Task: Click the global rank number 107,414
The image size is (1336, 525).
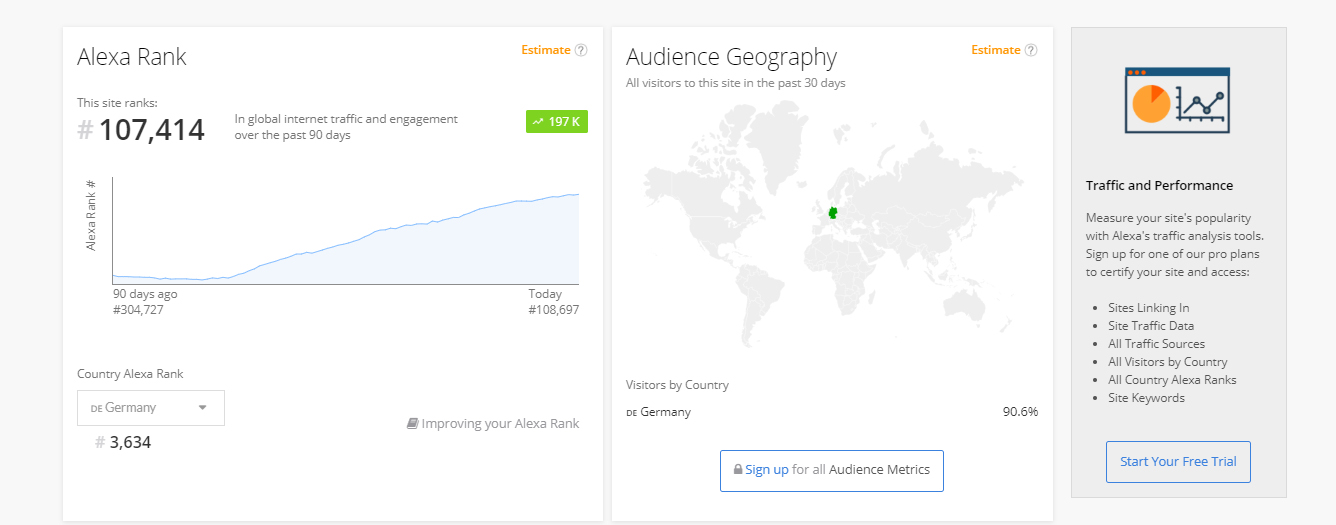Action: click(x=152, y=130)
